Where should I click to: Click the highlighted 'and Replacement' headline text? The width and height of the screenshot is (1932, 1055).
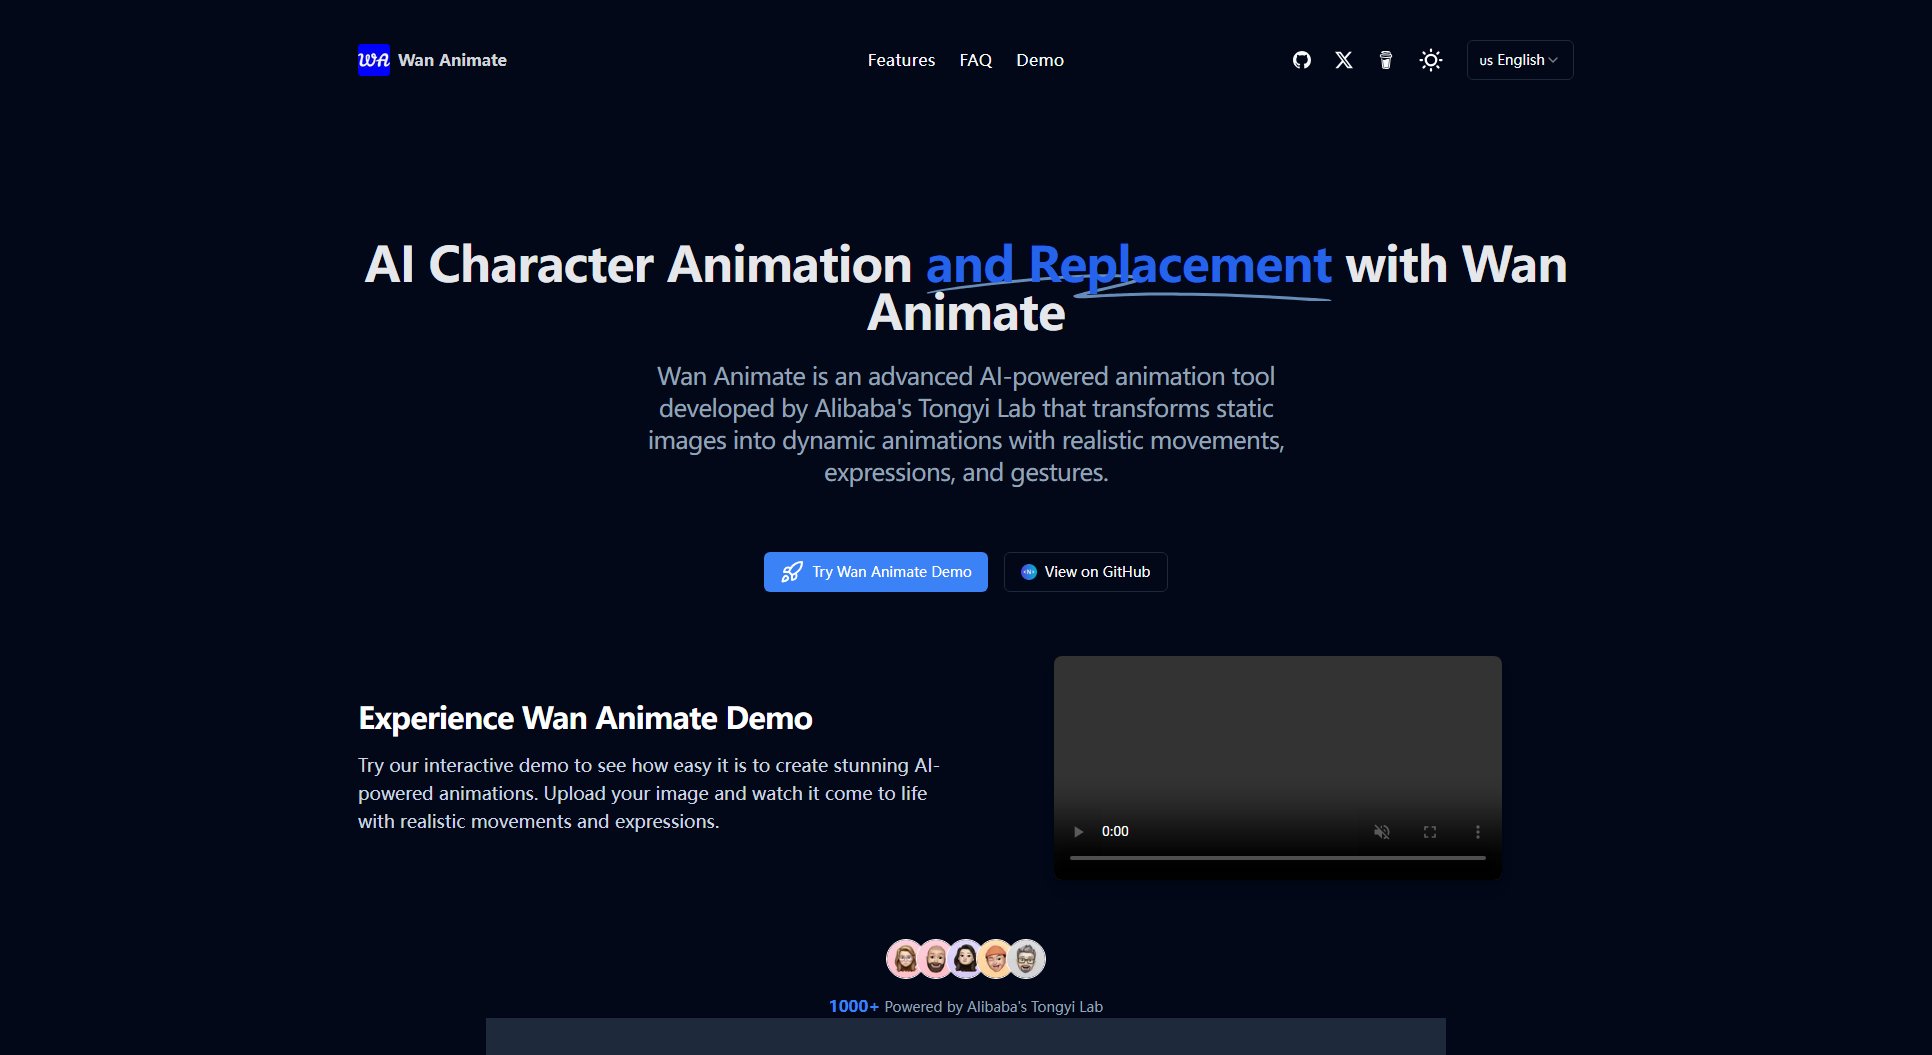point(1128,265)
